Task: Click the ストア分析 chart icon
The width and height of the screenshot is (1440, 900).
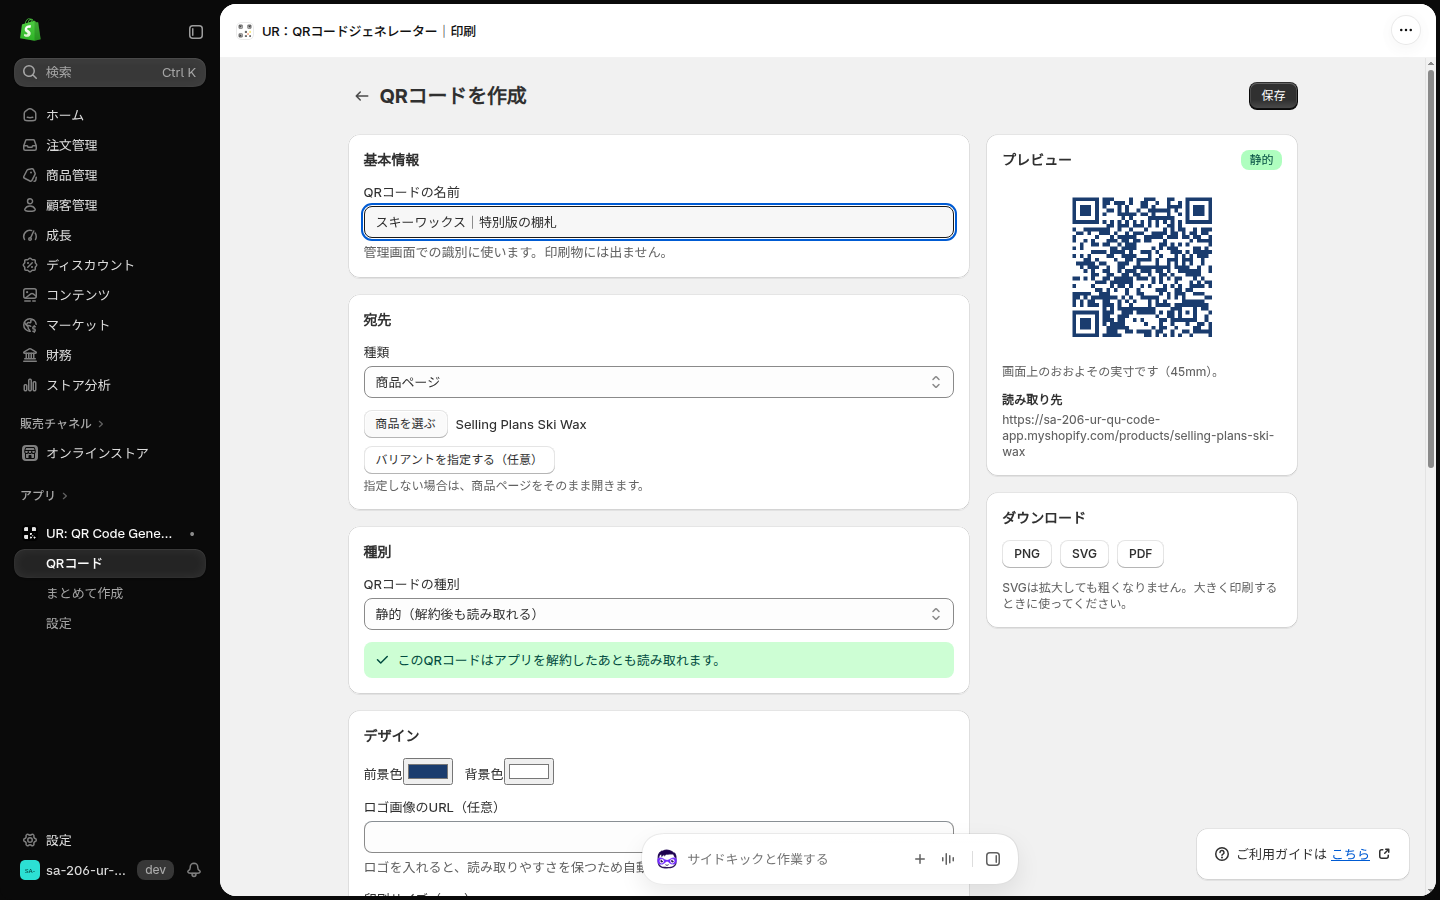Action: click(30, 385)
